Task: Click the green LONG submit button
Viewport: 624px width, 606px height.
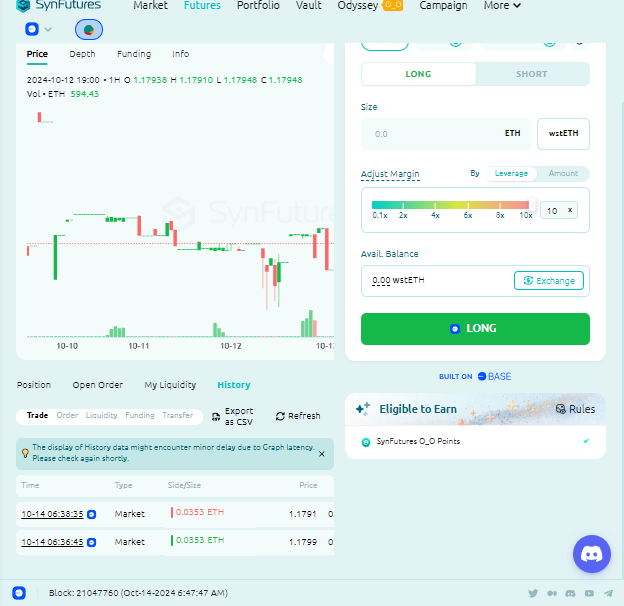Action: (x=475, y=329)
